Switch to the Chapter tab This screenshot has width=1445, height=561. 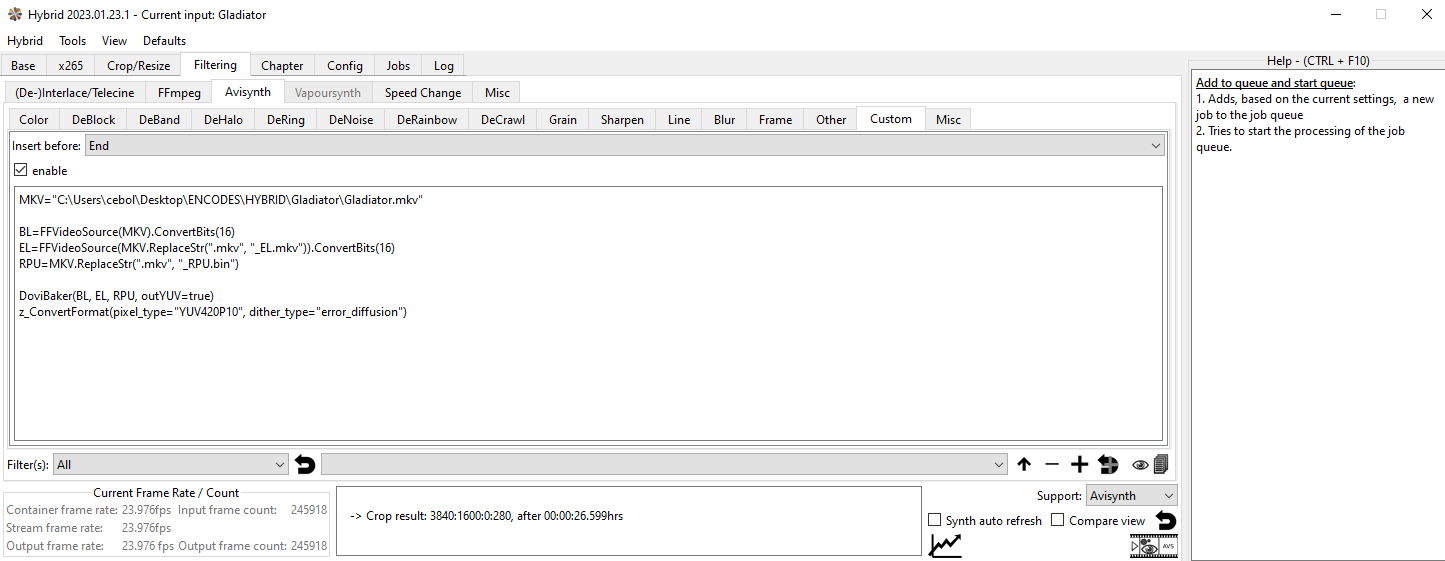pyautogui.click(x=282, y=66)
